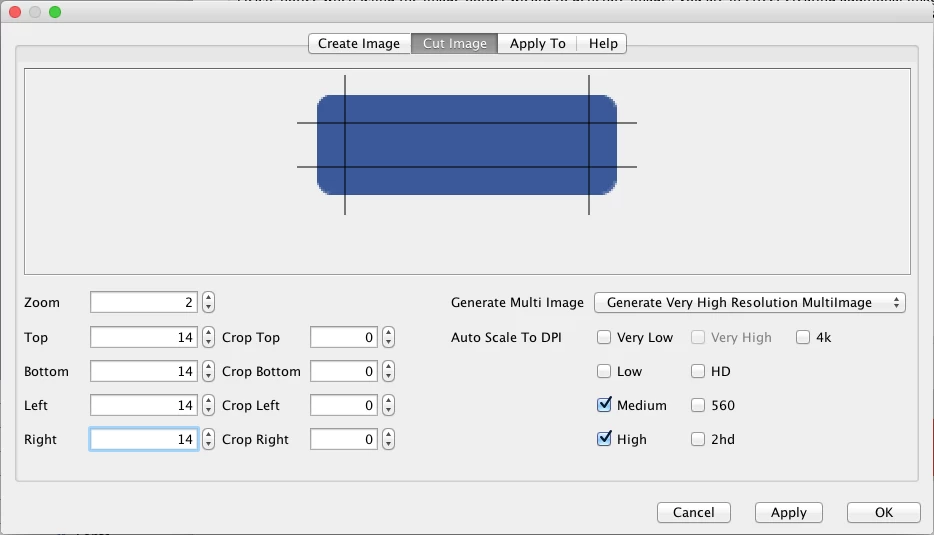The width and height of the screenshot is (934, 535).
Task: Open the Generate Multi Image dropdown
Action: click(749, 302)
